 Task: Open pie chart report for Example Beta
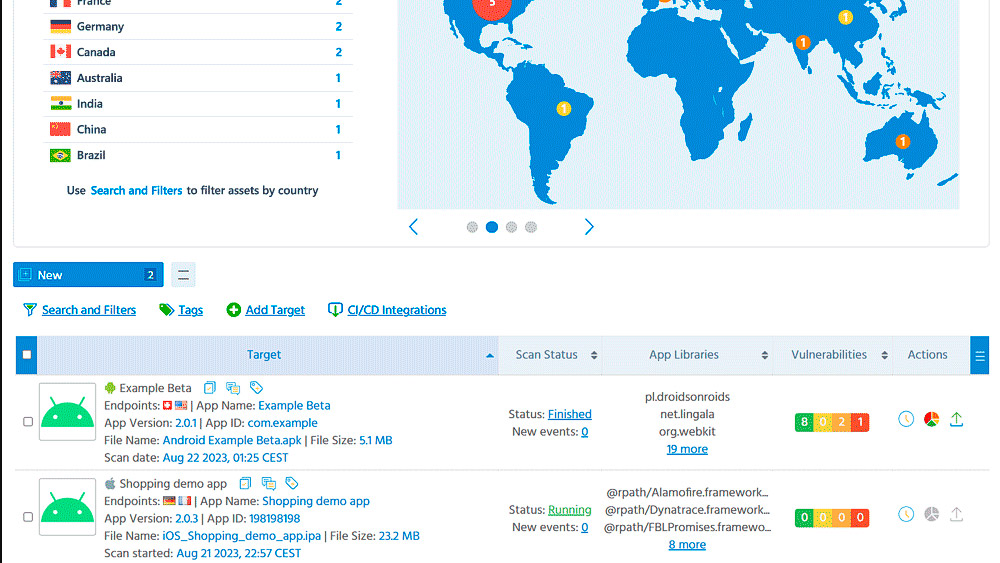(931, 419)
